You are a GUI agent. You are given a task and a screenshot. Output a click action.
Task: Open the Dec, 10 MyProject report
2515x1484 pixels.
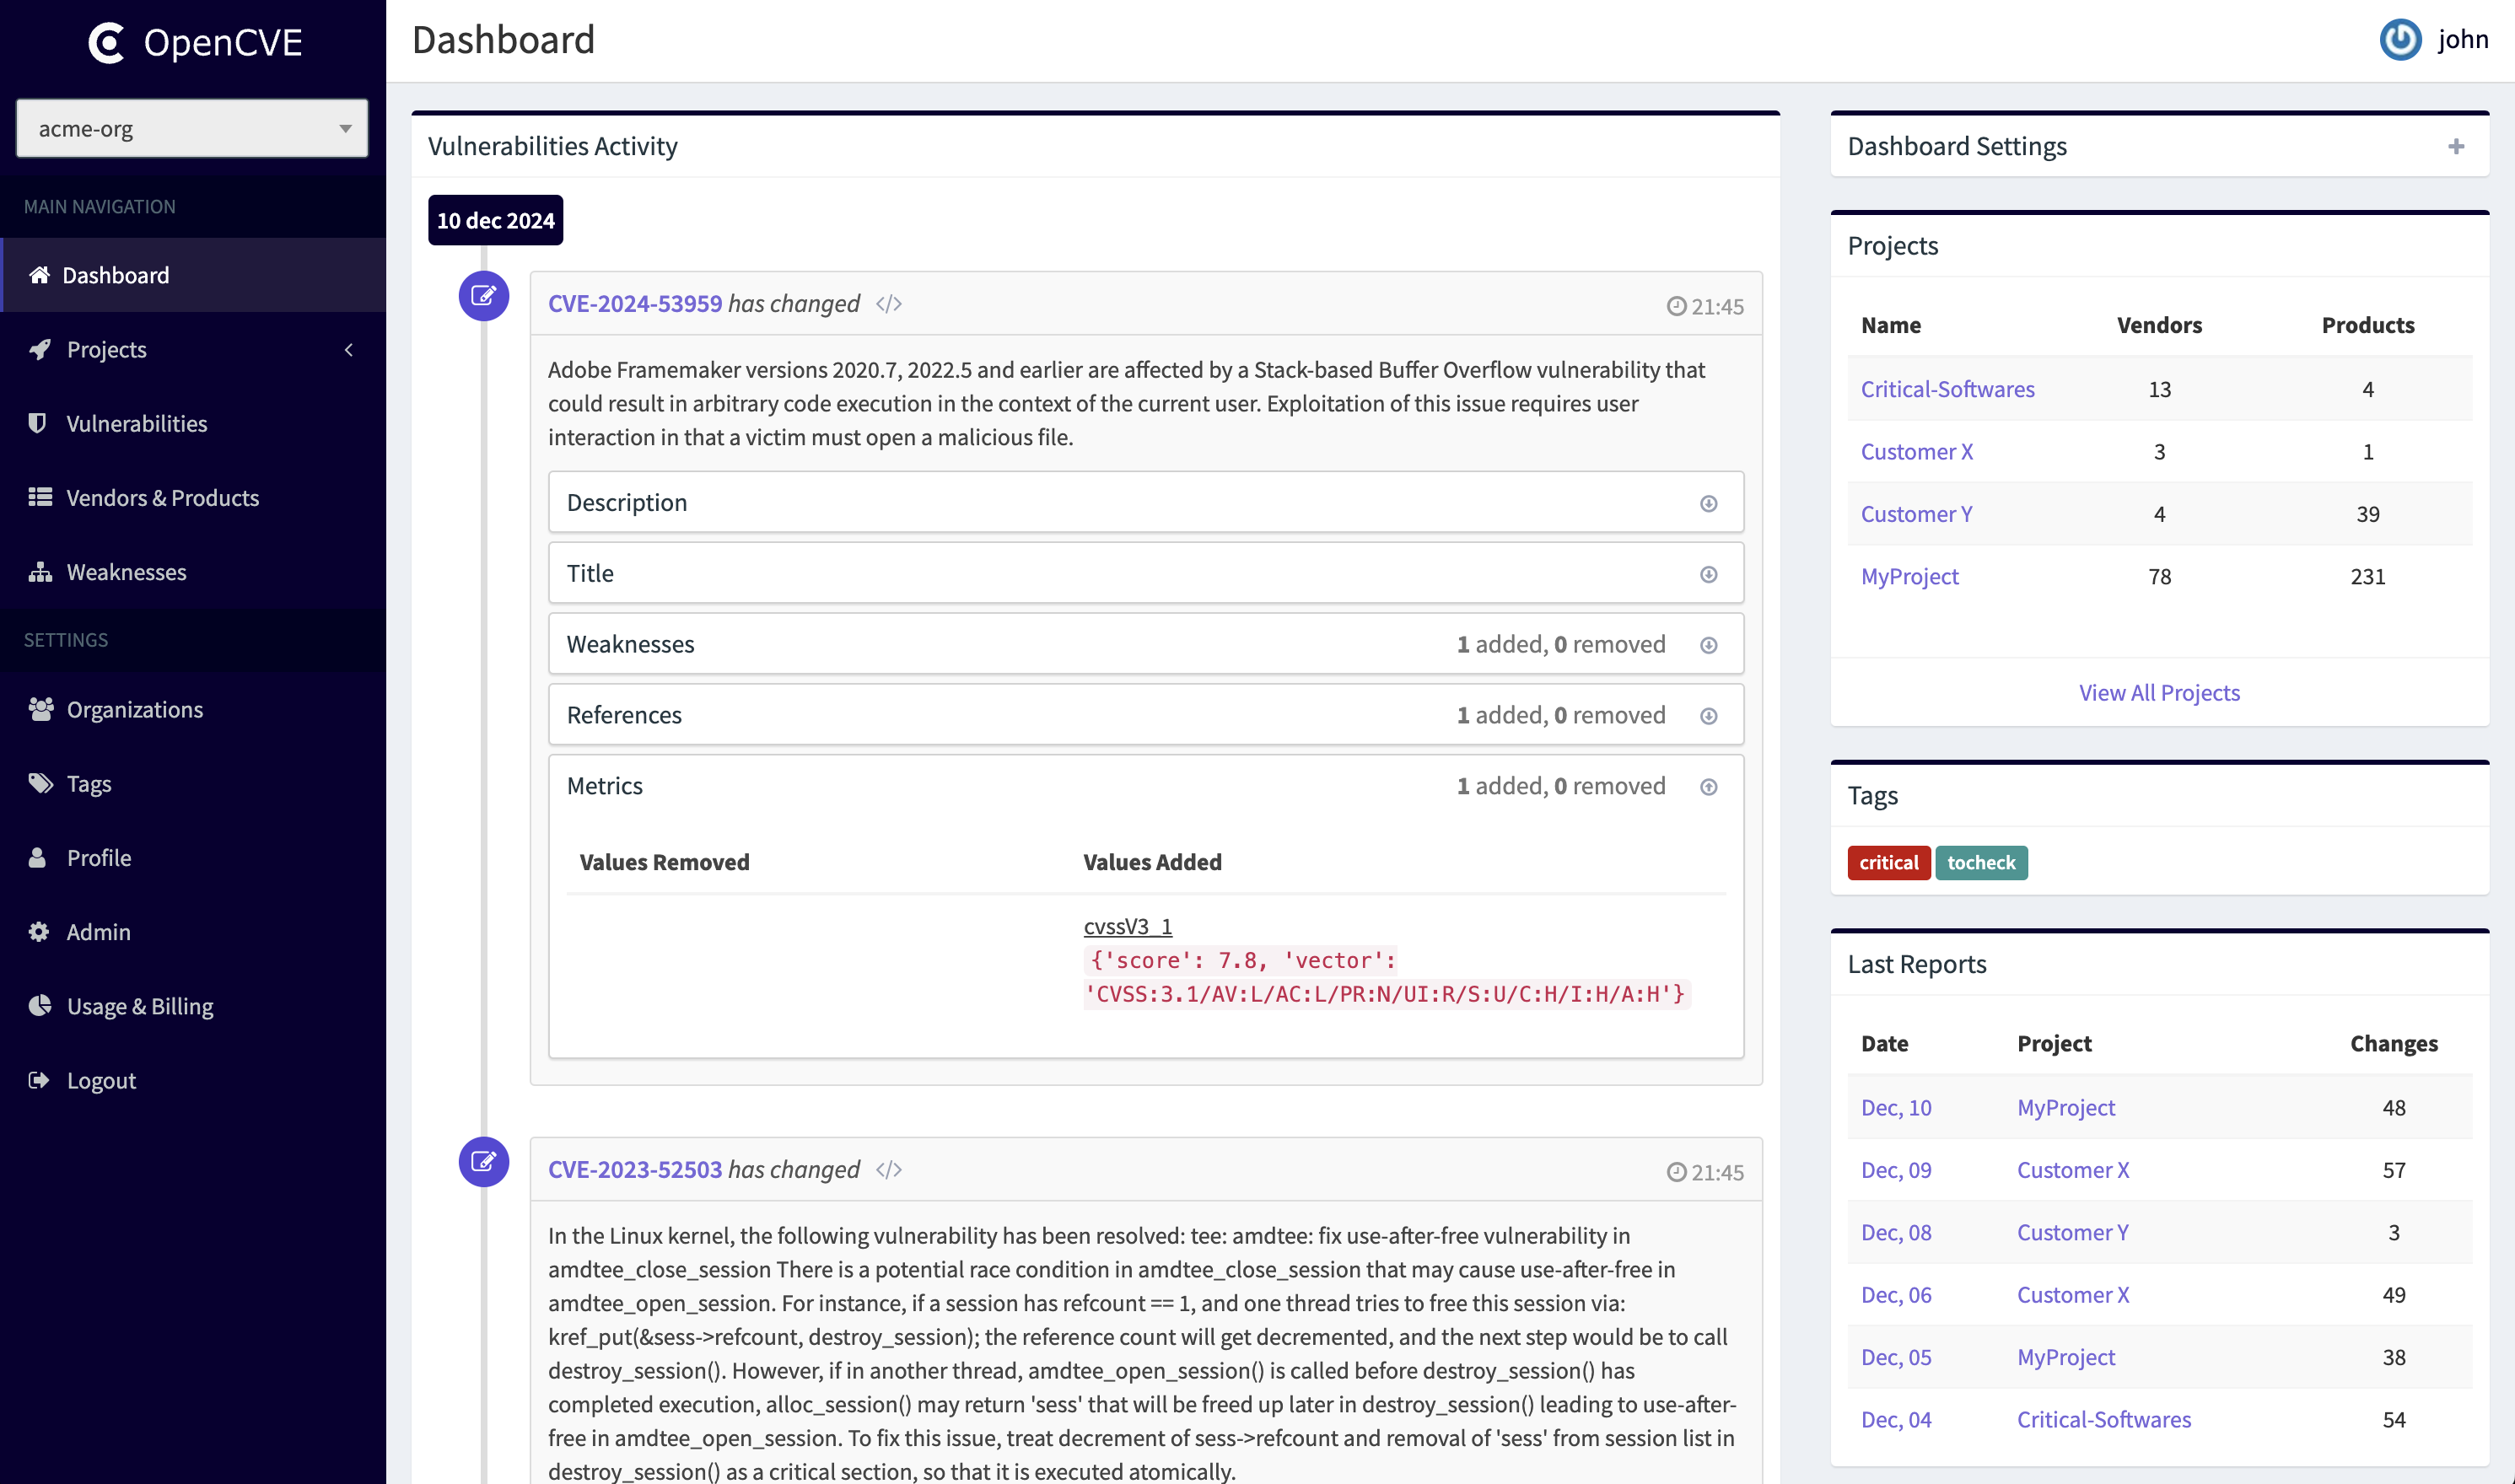[1896, 1107]
